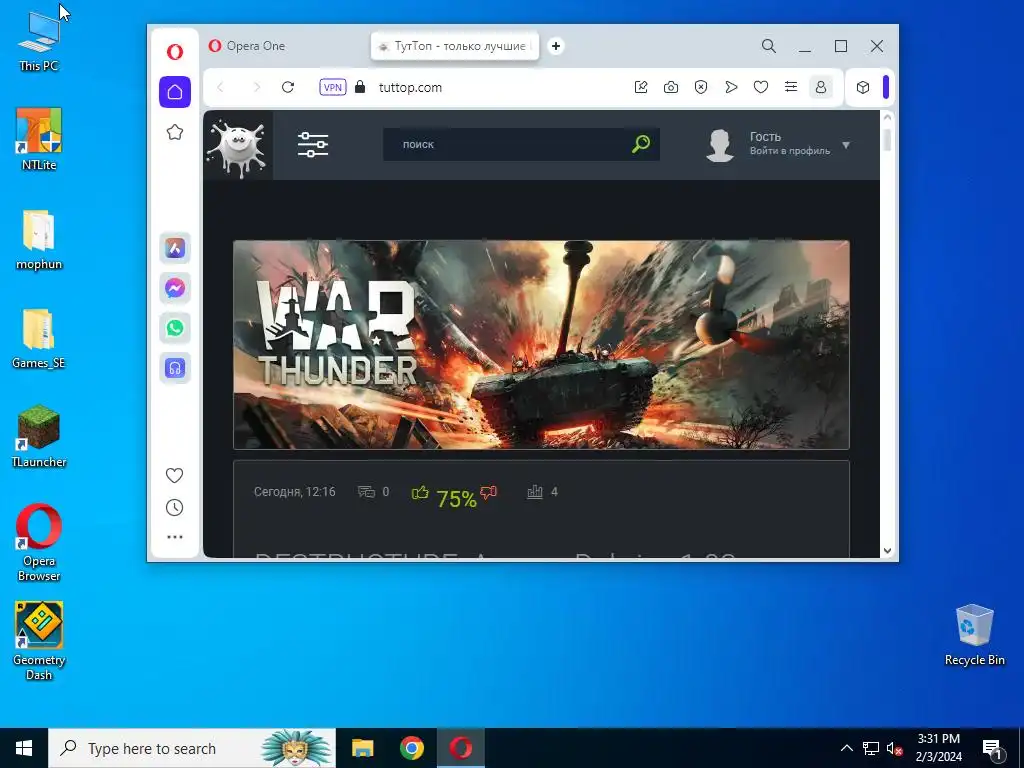Open sidebar setup three-dots menu
This screenshot has height=768, width=1024.
coord(174,537)
